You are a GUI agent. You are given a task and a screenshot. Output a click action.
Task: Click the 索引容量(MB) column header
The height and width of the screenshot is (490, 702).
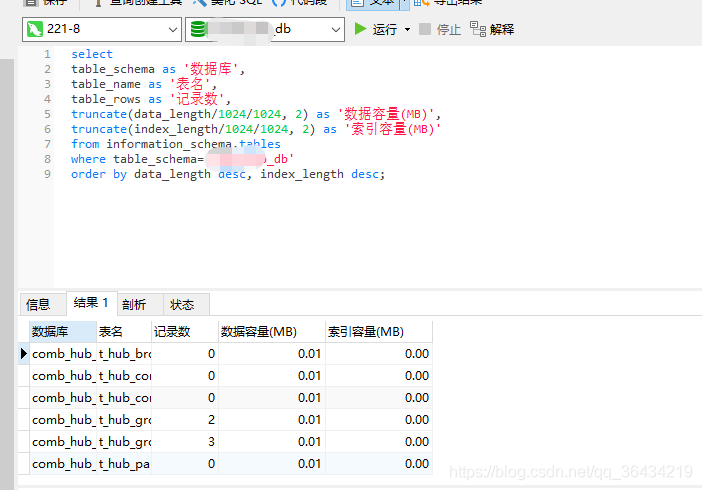tap(379, 332)
